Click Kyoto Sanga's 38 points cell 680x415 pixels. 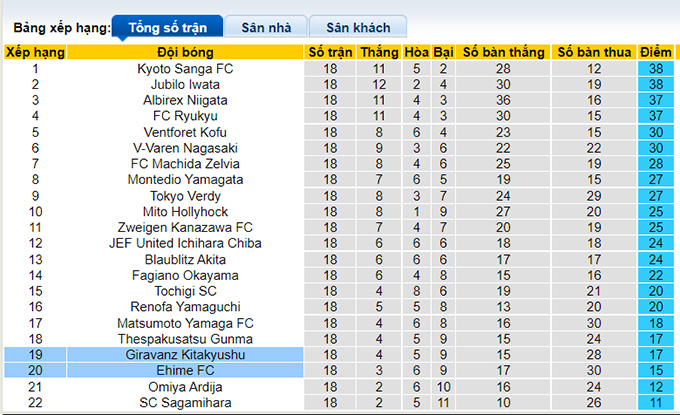655,69
